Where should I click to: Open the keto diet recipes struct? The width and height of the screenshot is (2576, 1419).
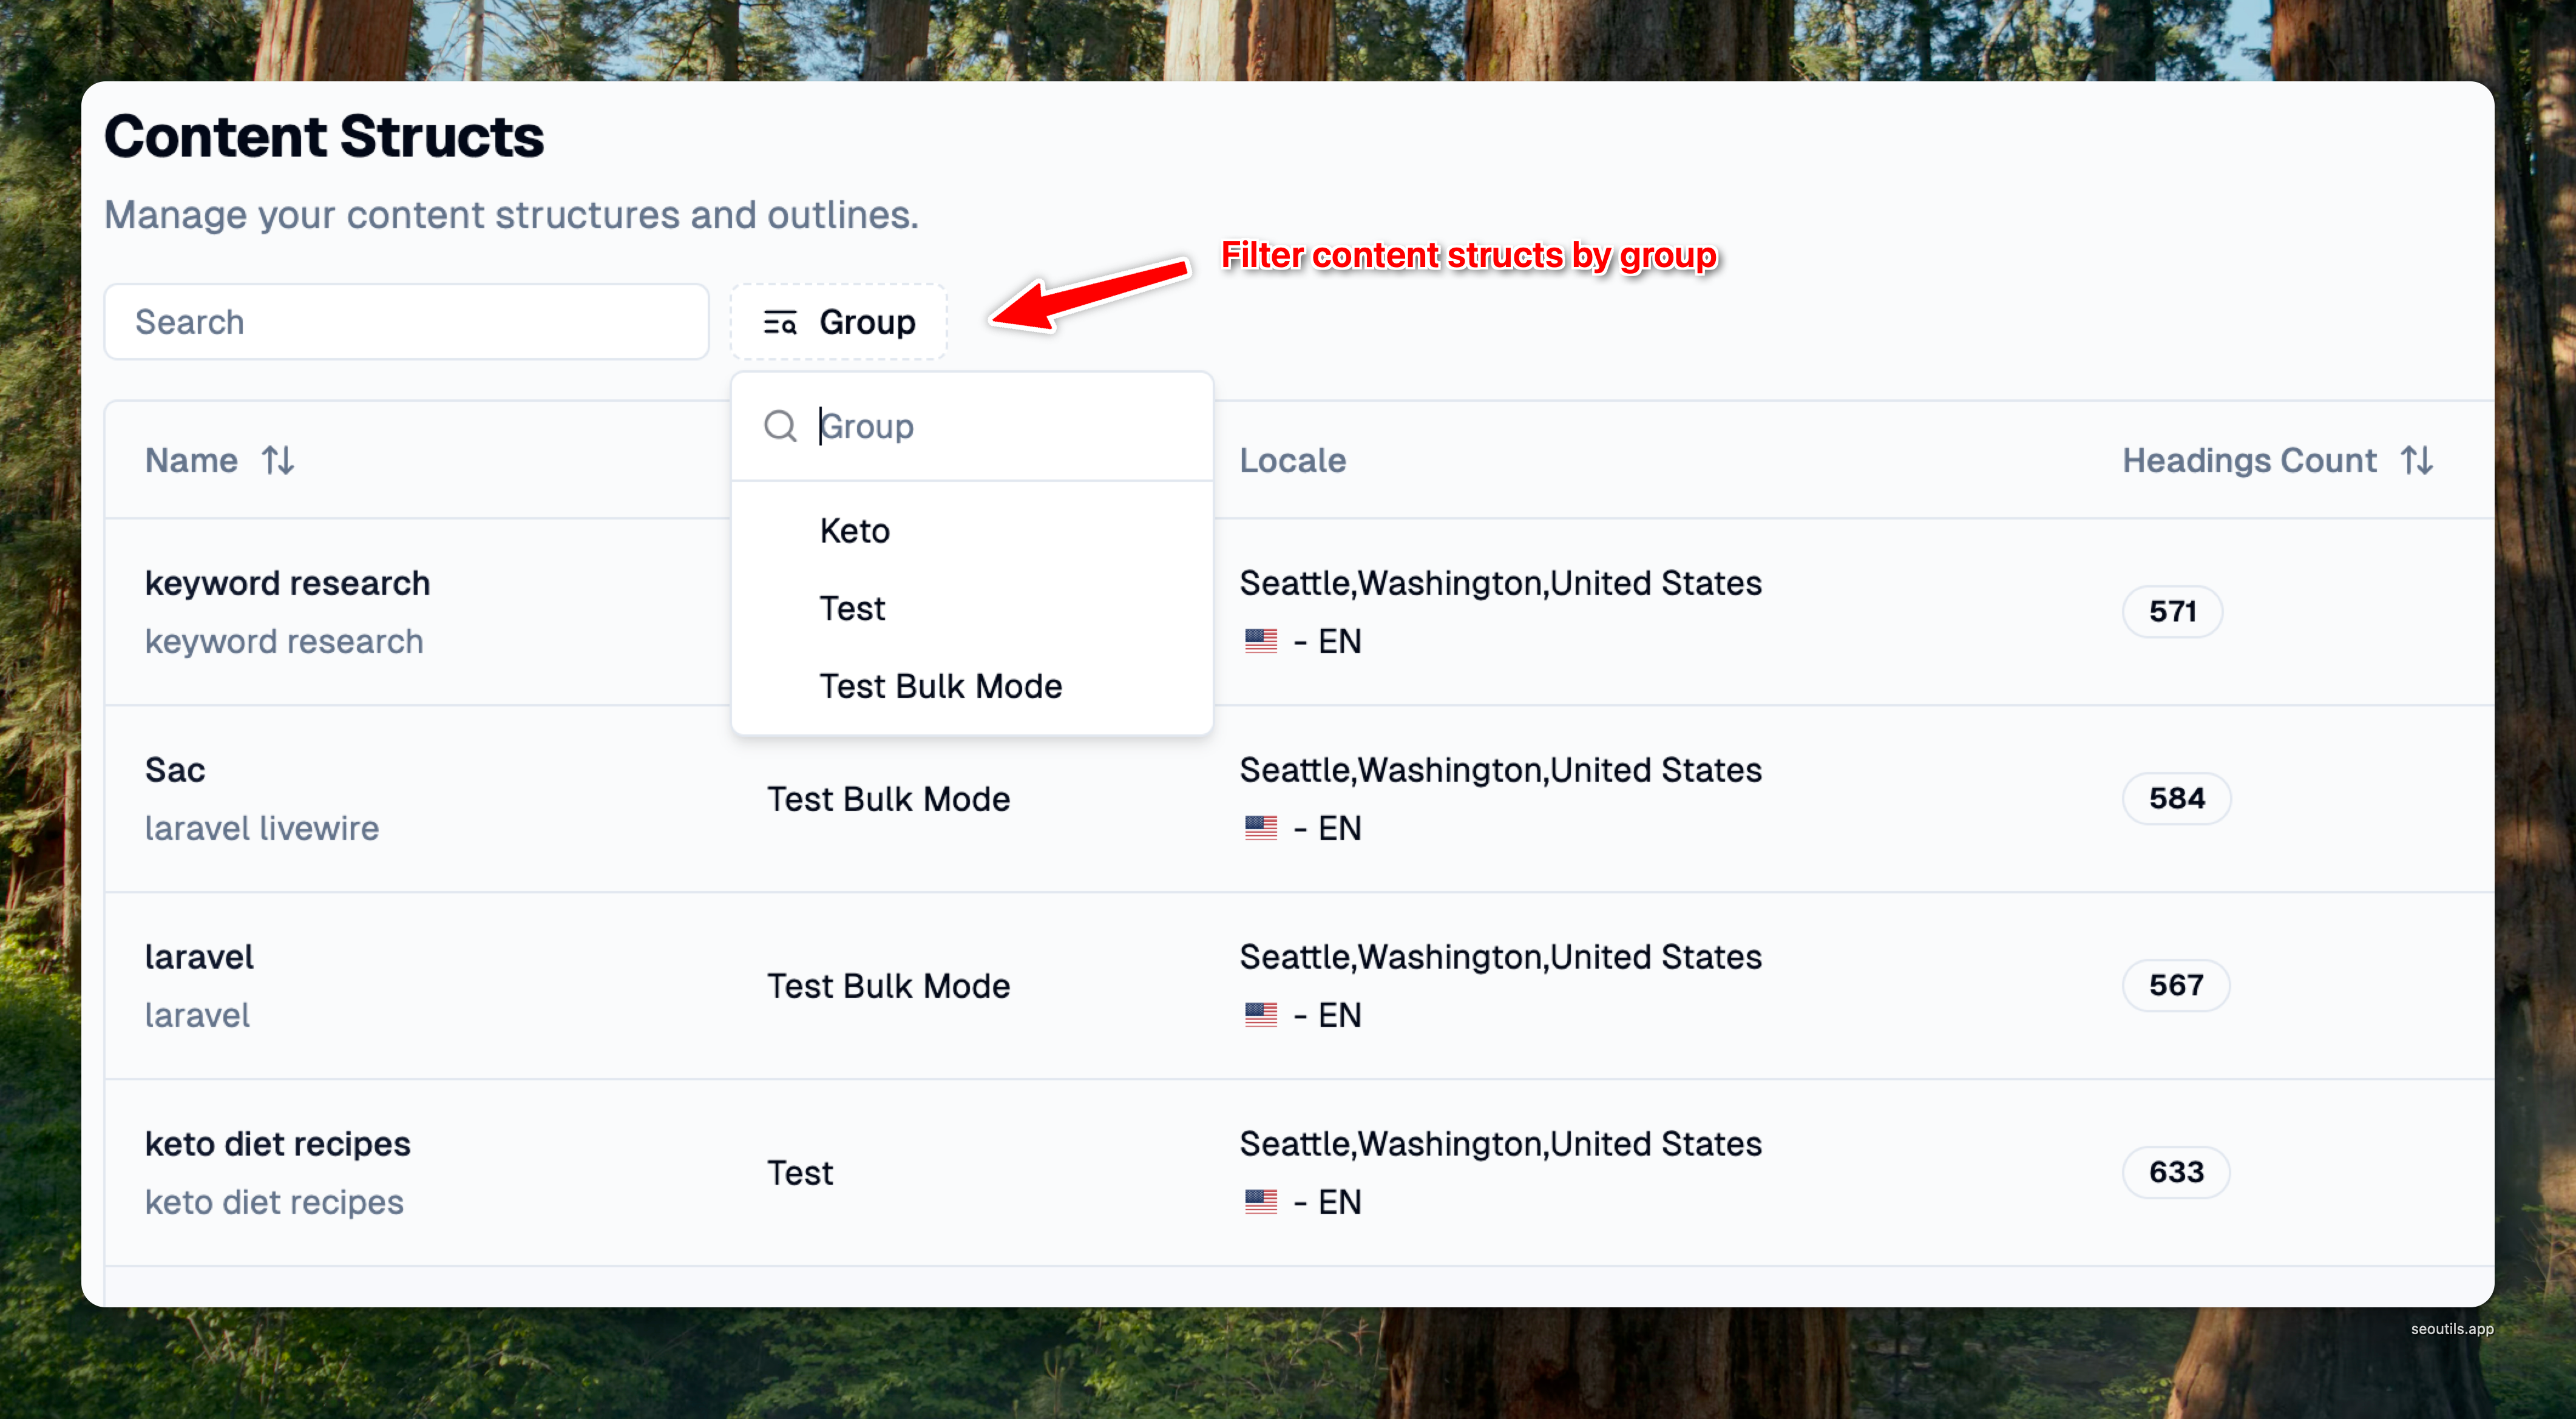pos(277,1144)
